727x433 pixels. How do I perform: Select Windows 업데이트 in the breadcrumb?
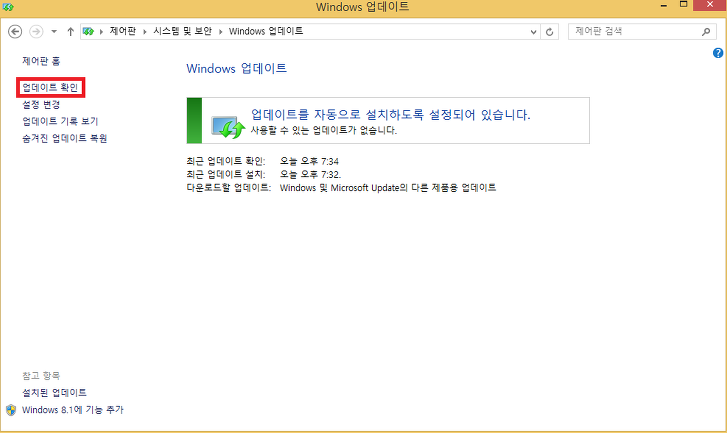coord(266,31)
